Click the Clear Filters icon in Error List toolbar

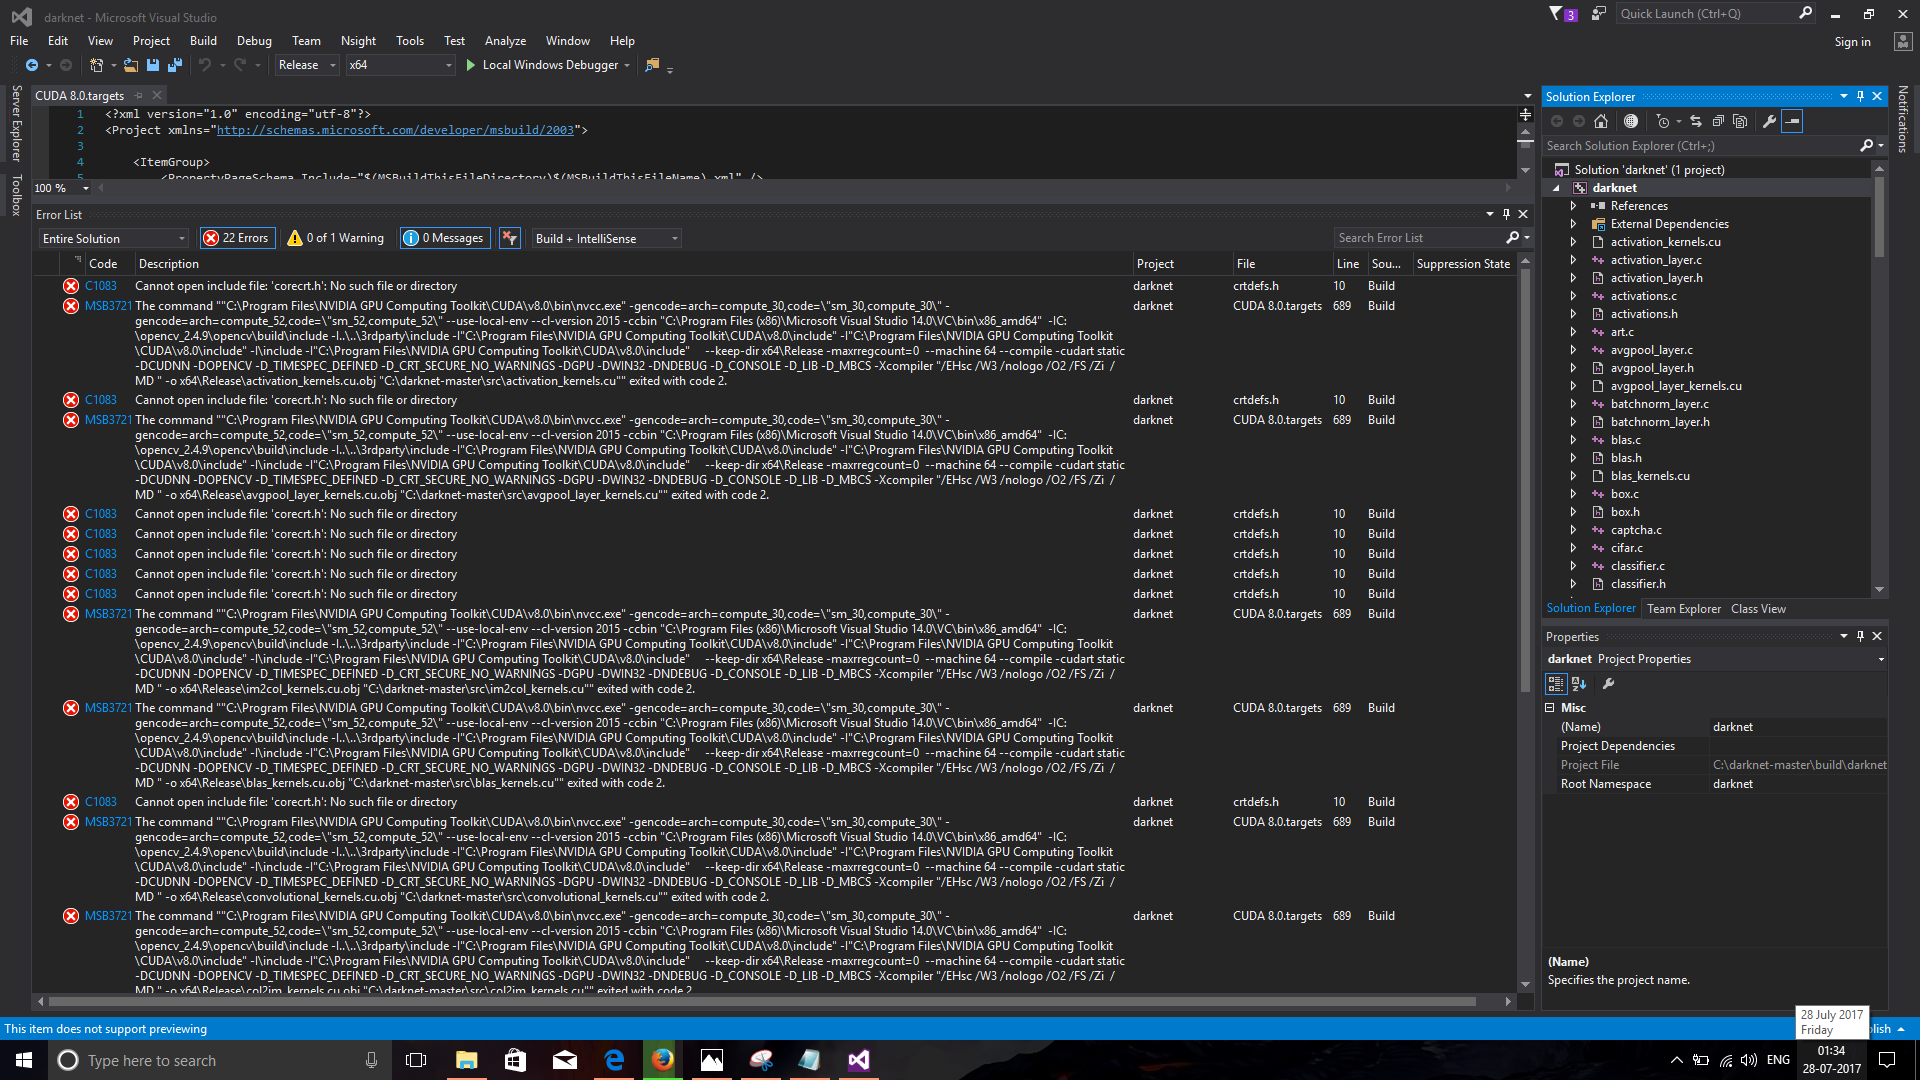click(x=510, y=237)
